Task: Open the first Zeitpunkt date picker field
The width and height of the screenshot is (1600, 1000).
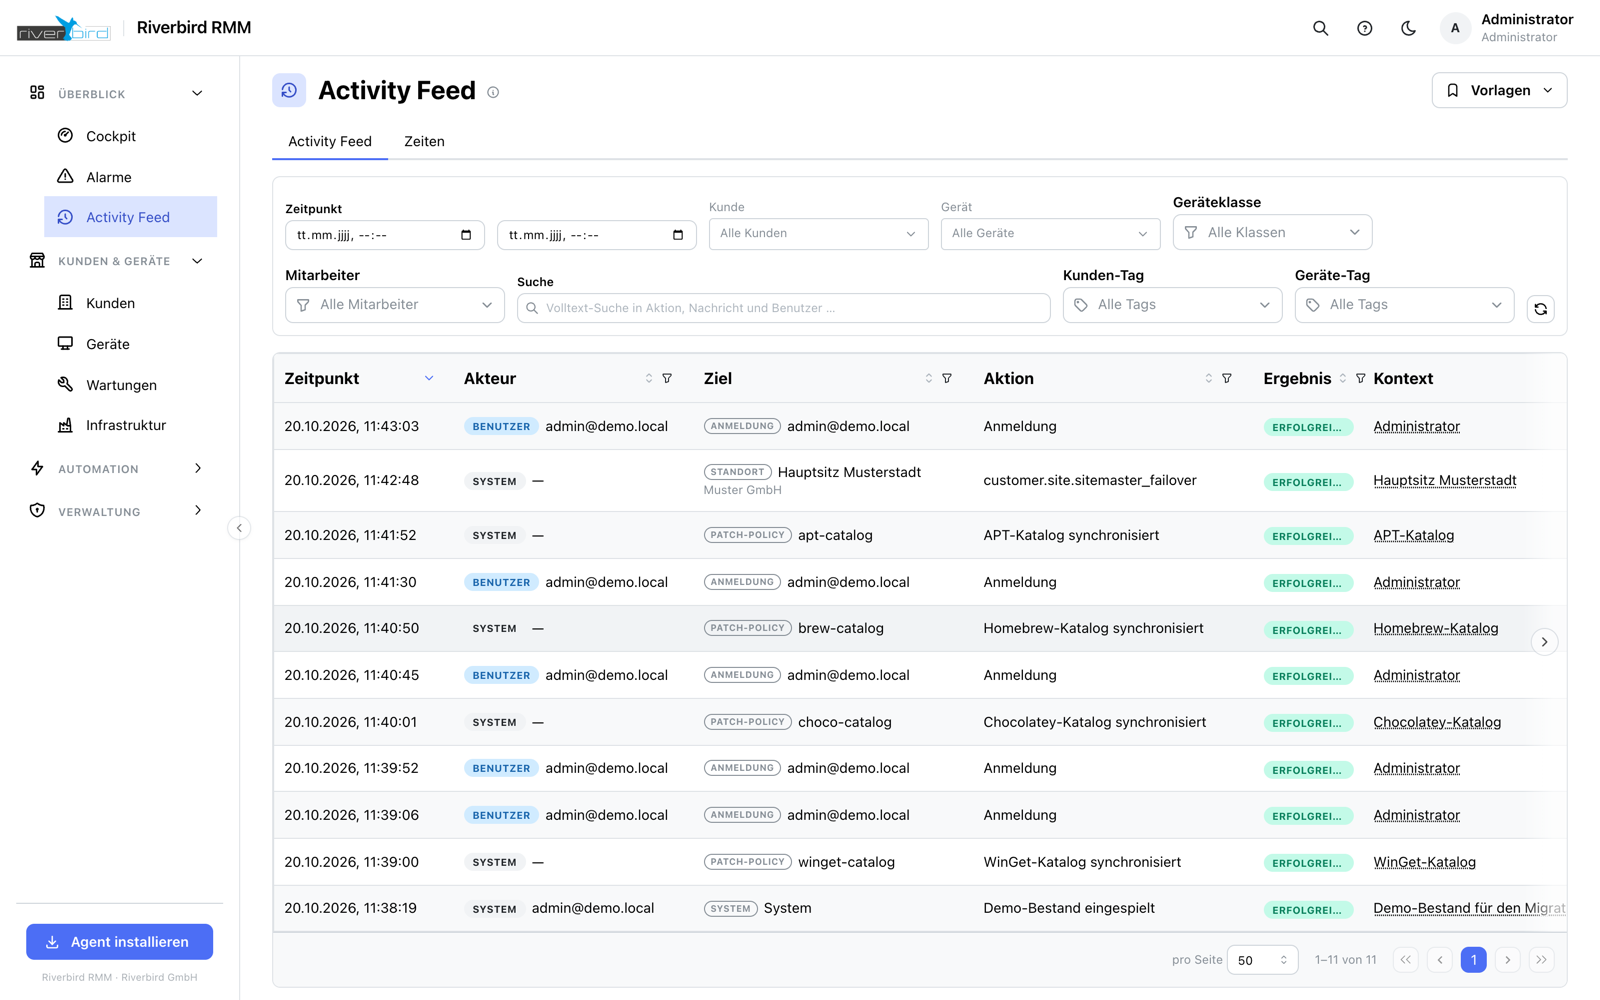Action: 385,235
